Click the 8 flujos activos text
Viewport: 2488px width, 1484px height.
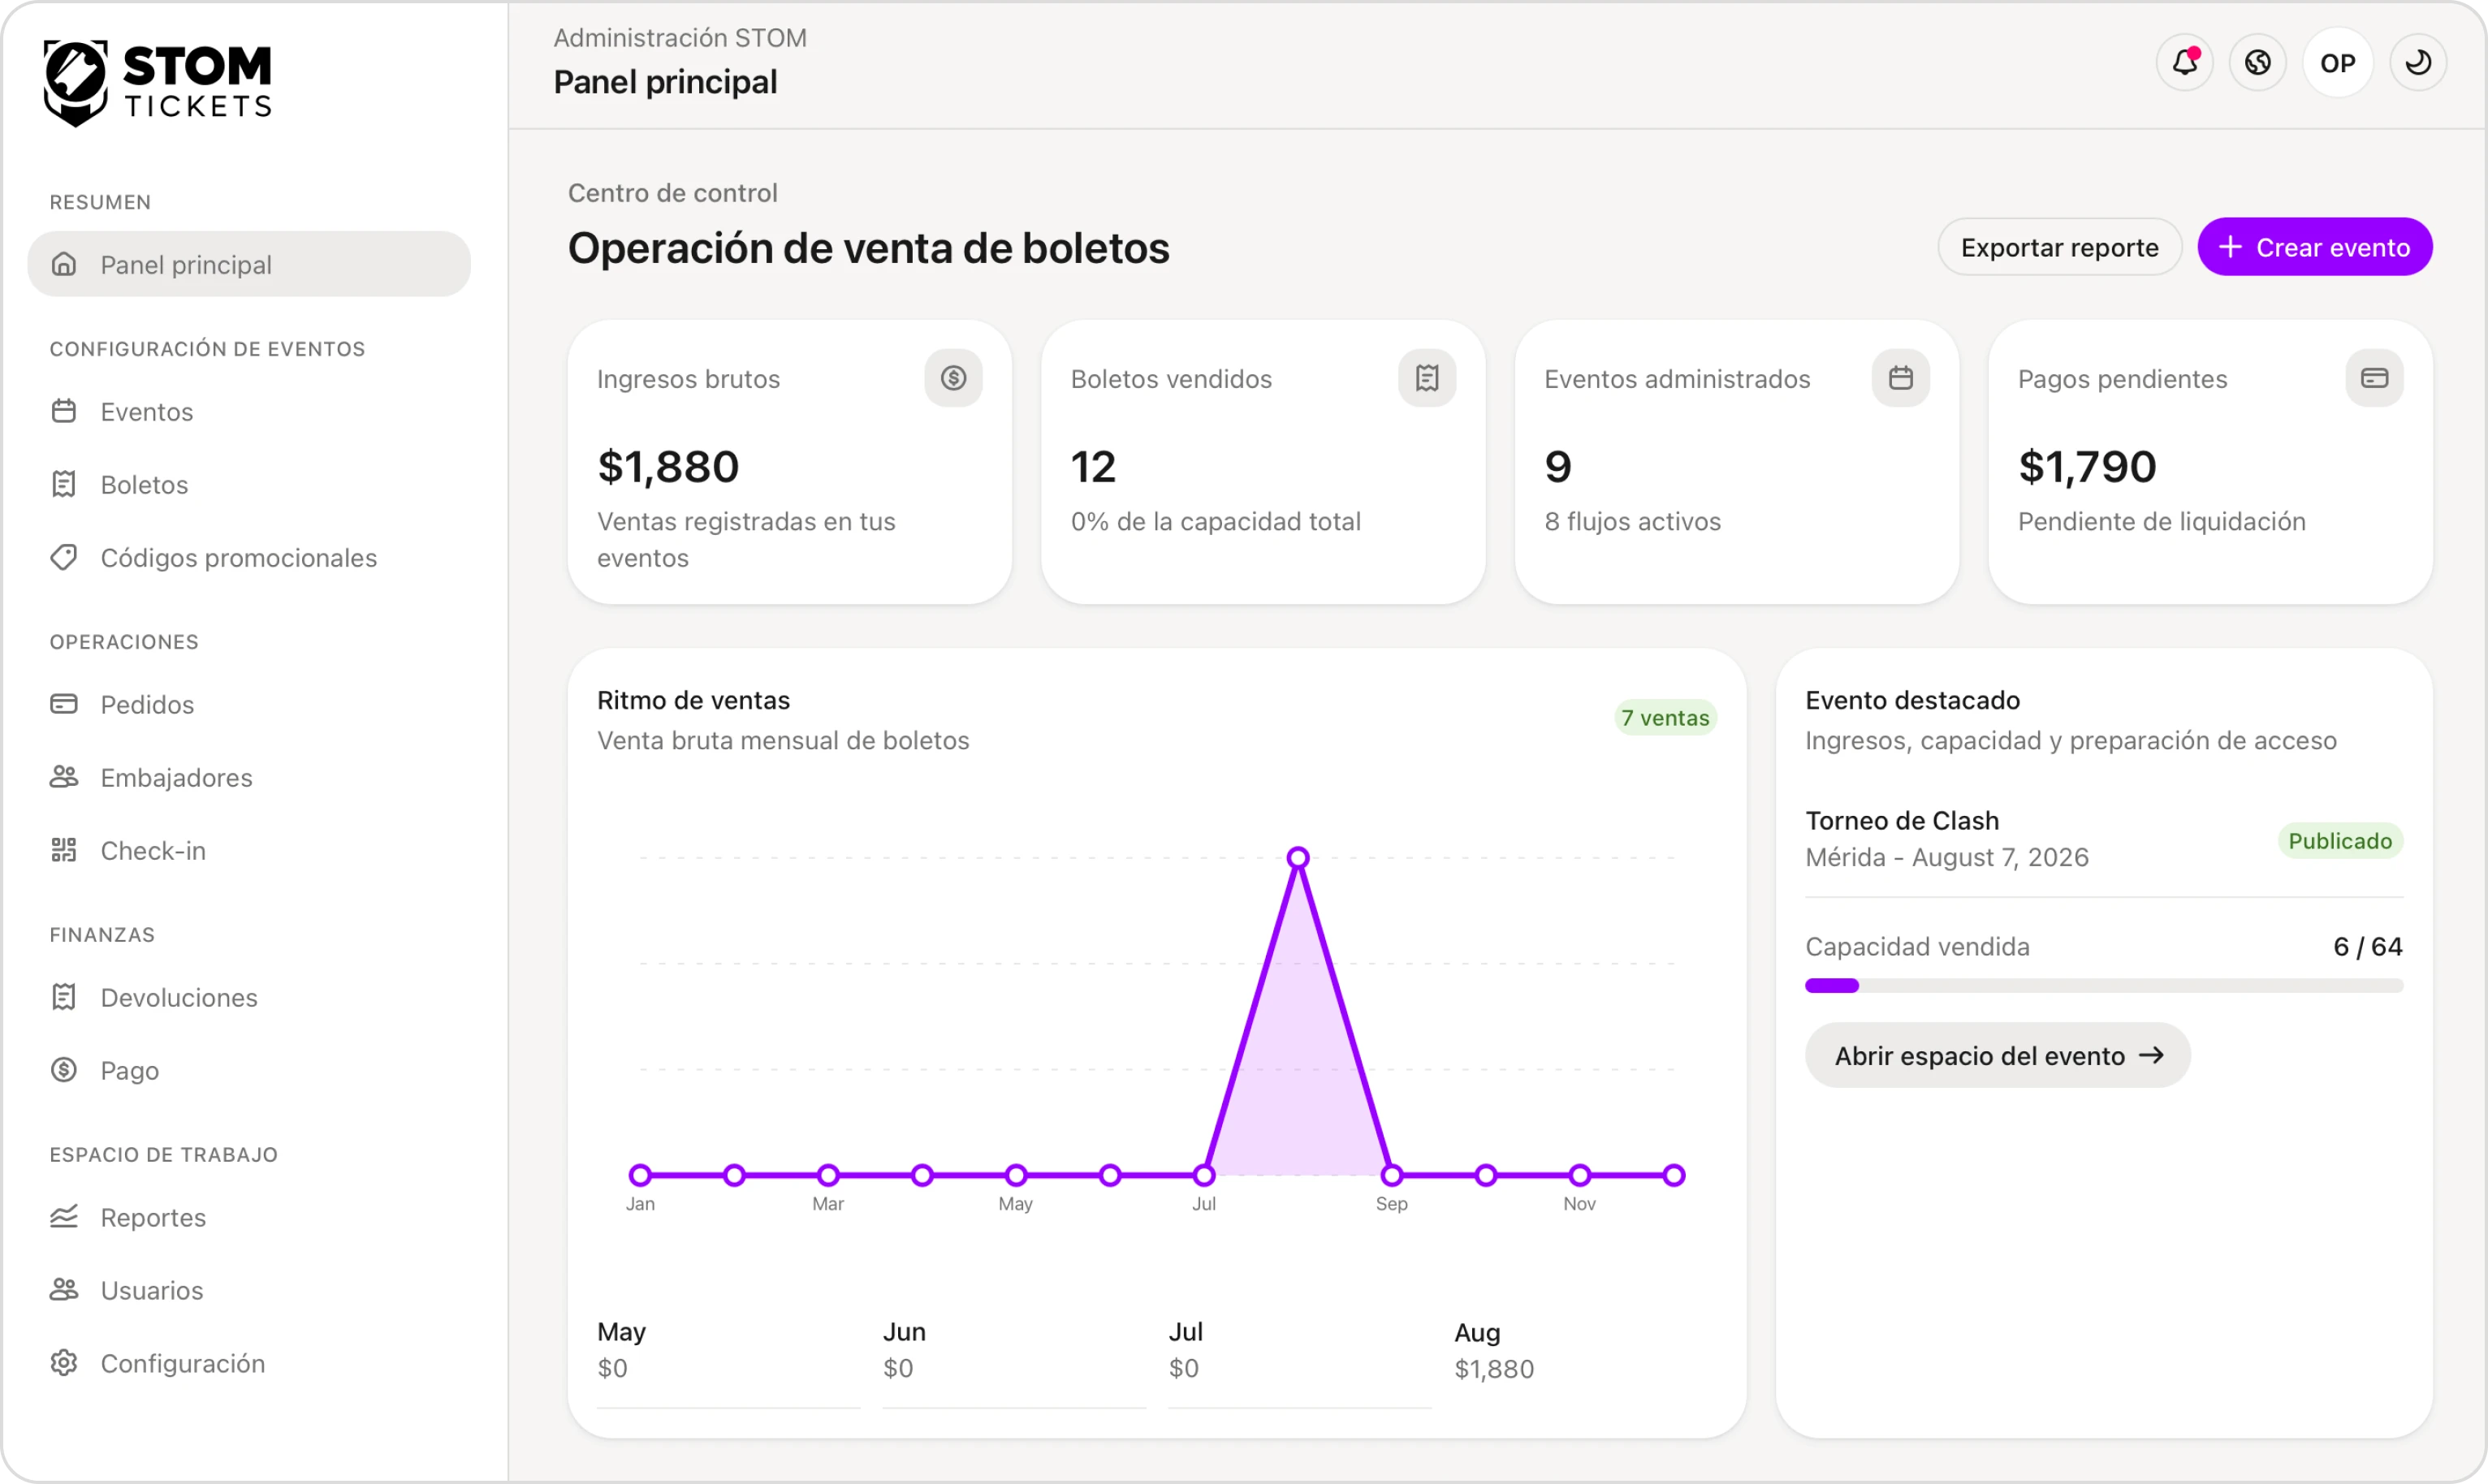[x=1632, y=521]
